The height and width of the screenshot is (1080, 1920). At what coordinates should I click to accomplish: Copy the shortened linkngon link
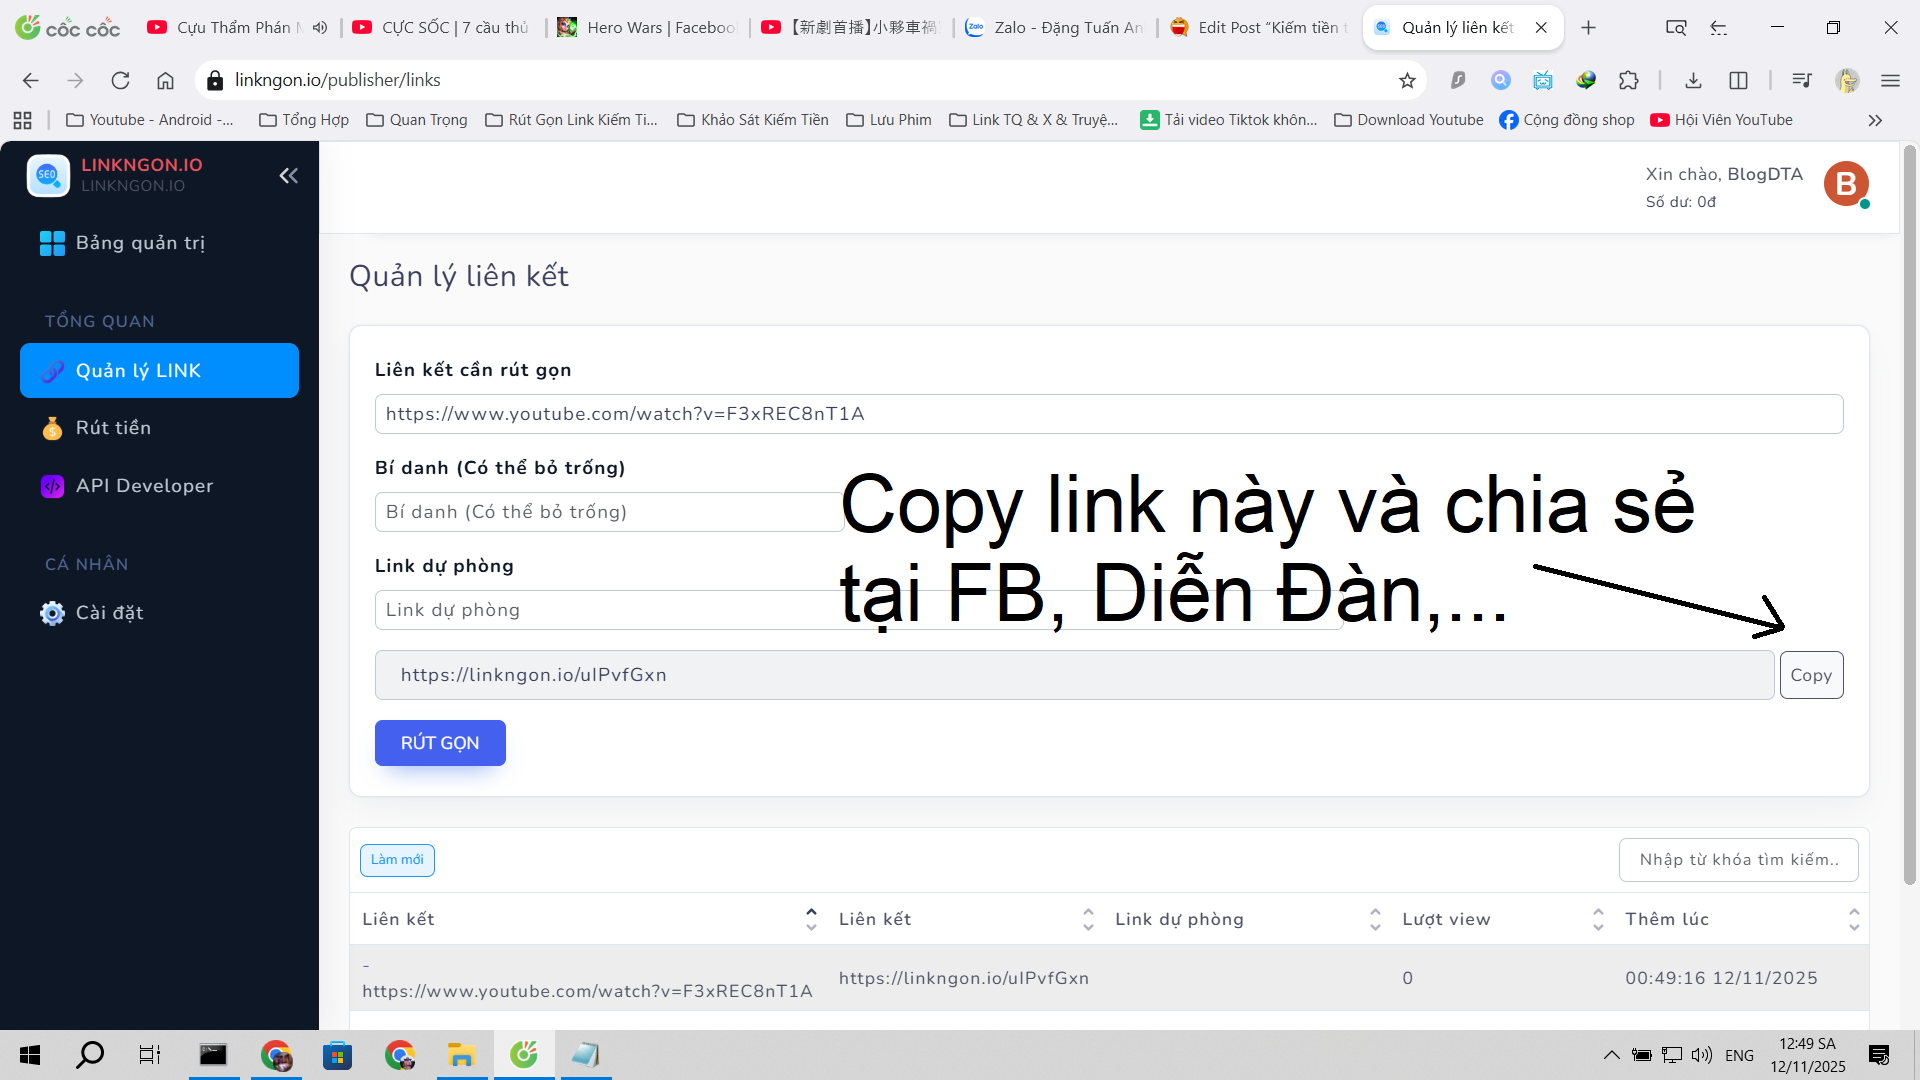[1810, 675]
